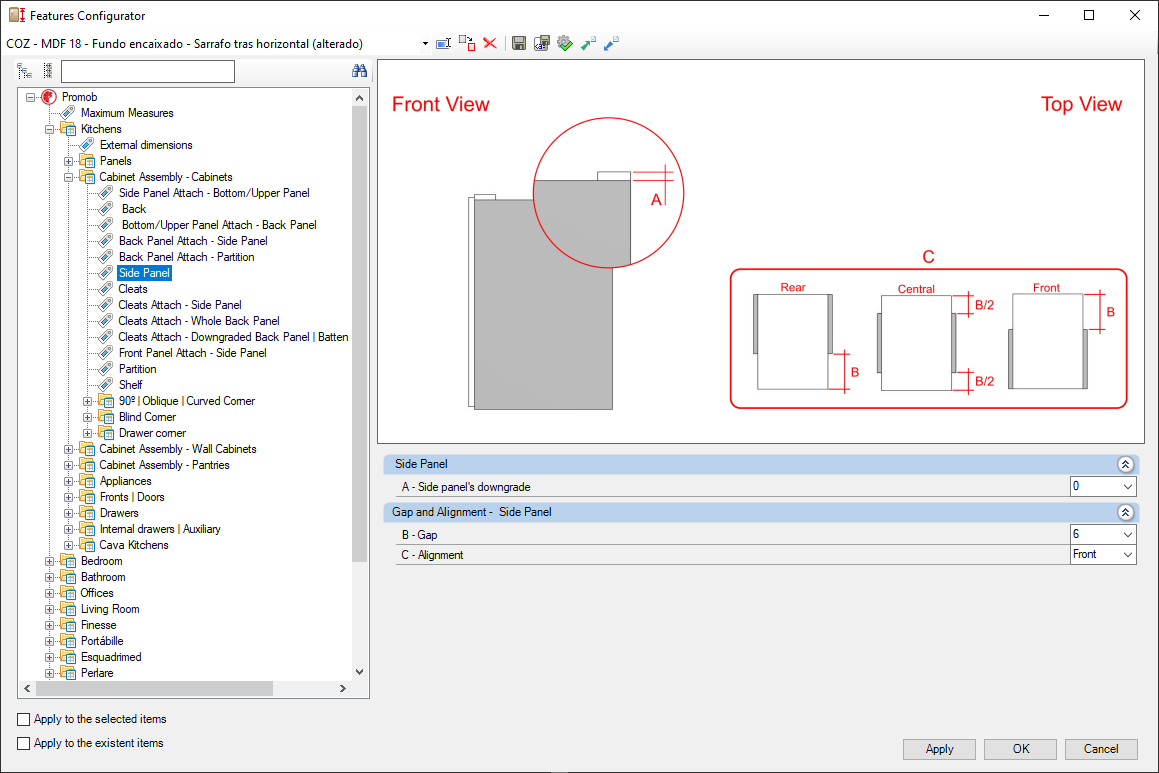This screenshot has height=773, width=1159.
Task: Click the Appliances folder icon
Action: 87,481
